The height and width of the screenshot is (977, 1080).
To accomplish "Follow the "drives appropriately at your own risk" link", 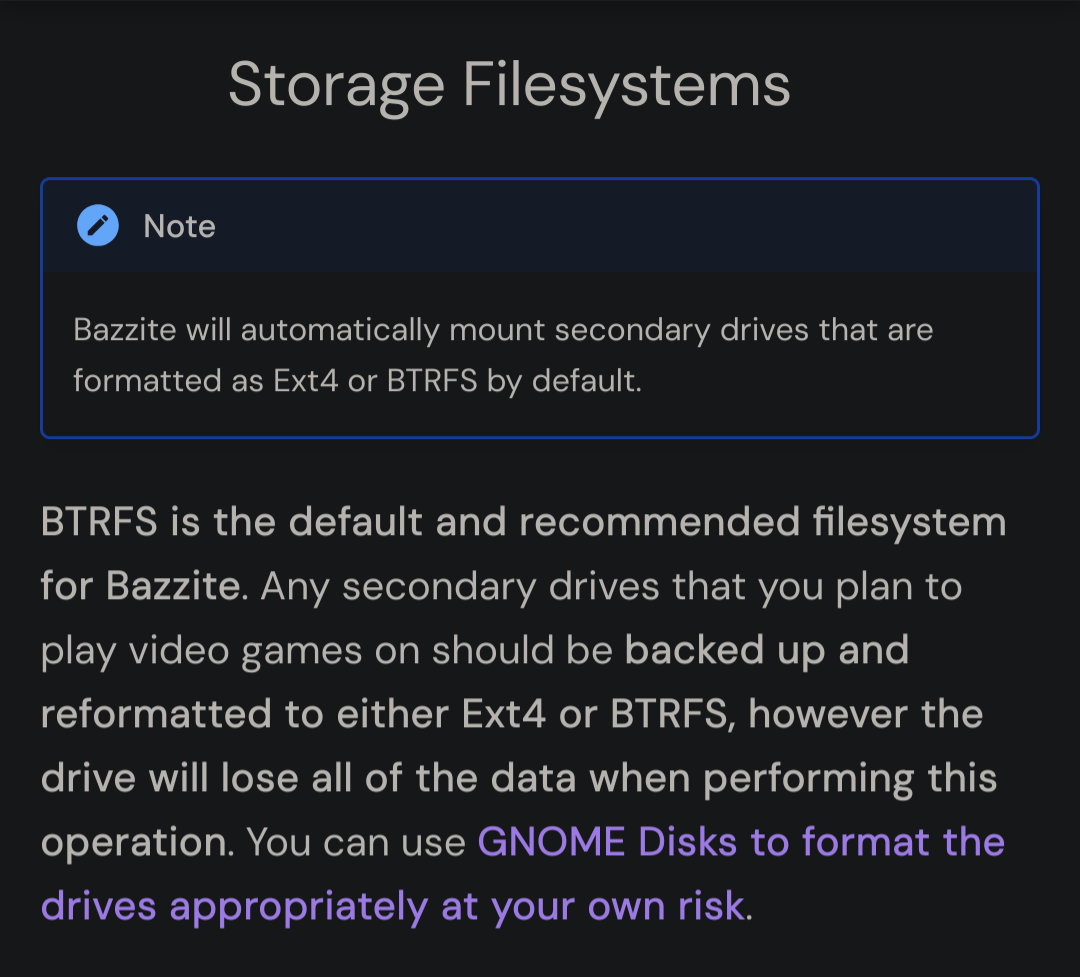I will tap(393, 905).
